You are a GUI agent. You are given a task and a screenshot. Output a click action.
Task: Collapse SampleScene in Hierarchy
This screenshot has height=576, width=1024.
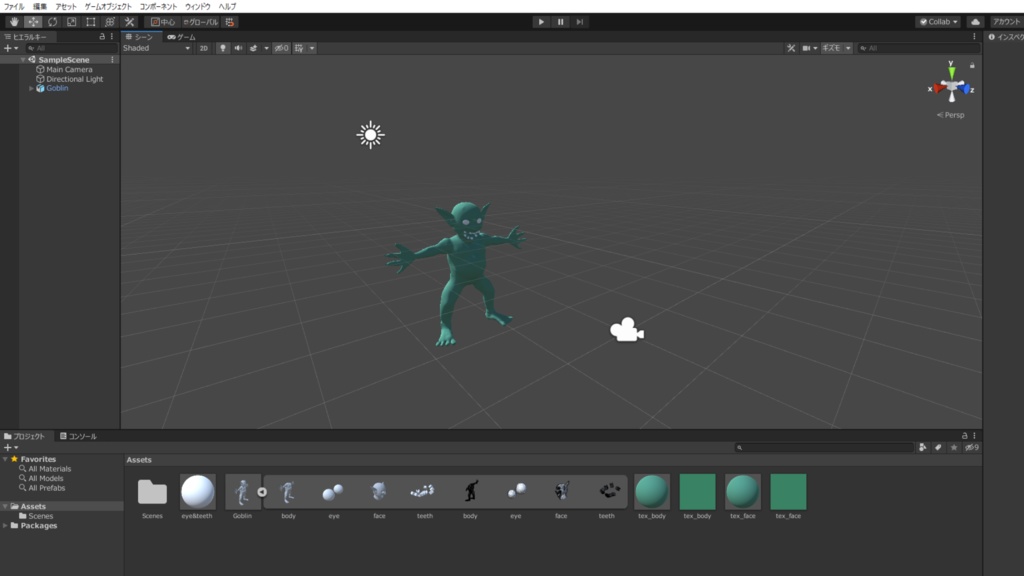[23, 59]
